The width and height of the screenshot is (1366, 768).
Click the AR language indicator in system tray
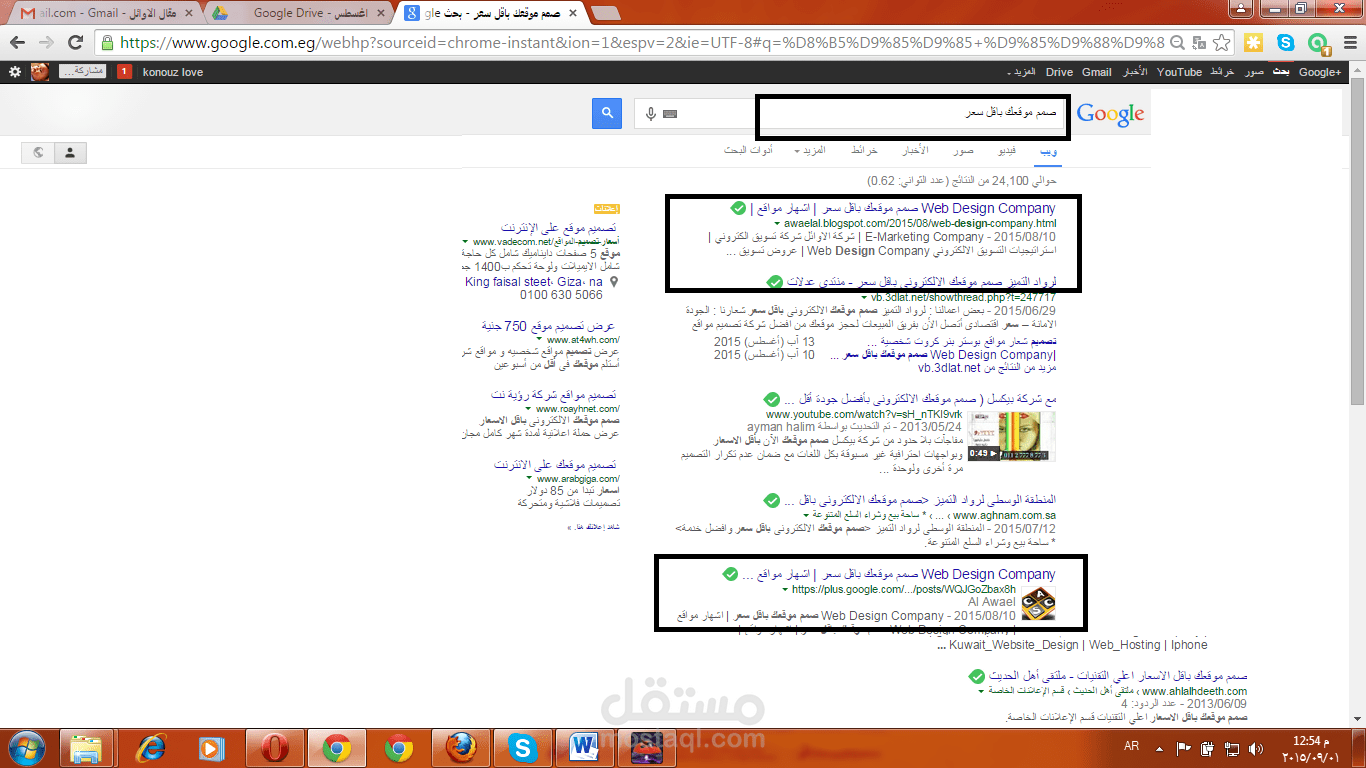[x=1132, y=747]
